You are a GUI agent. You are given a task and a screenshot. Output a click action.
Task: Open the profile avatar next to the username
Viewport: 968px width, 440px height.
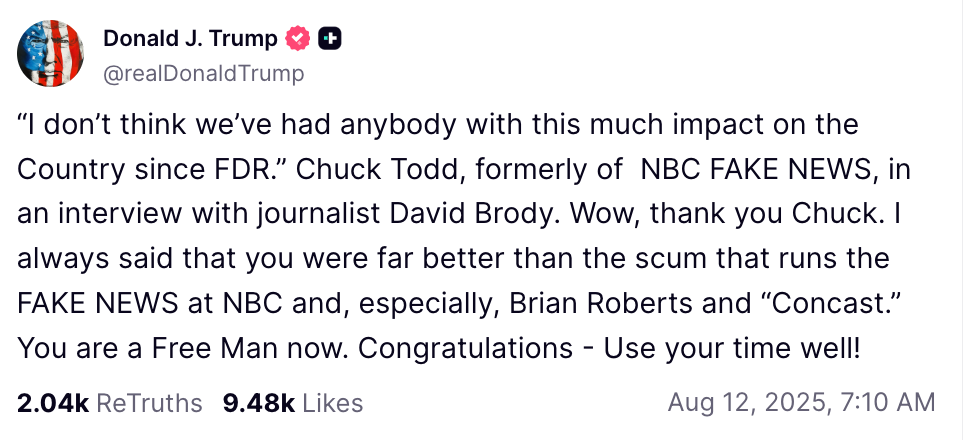(x=50, y=53)
